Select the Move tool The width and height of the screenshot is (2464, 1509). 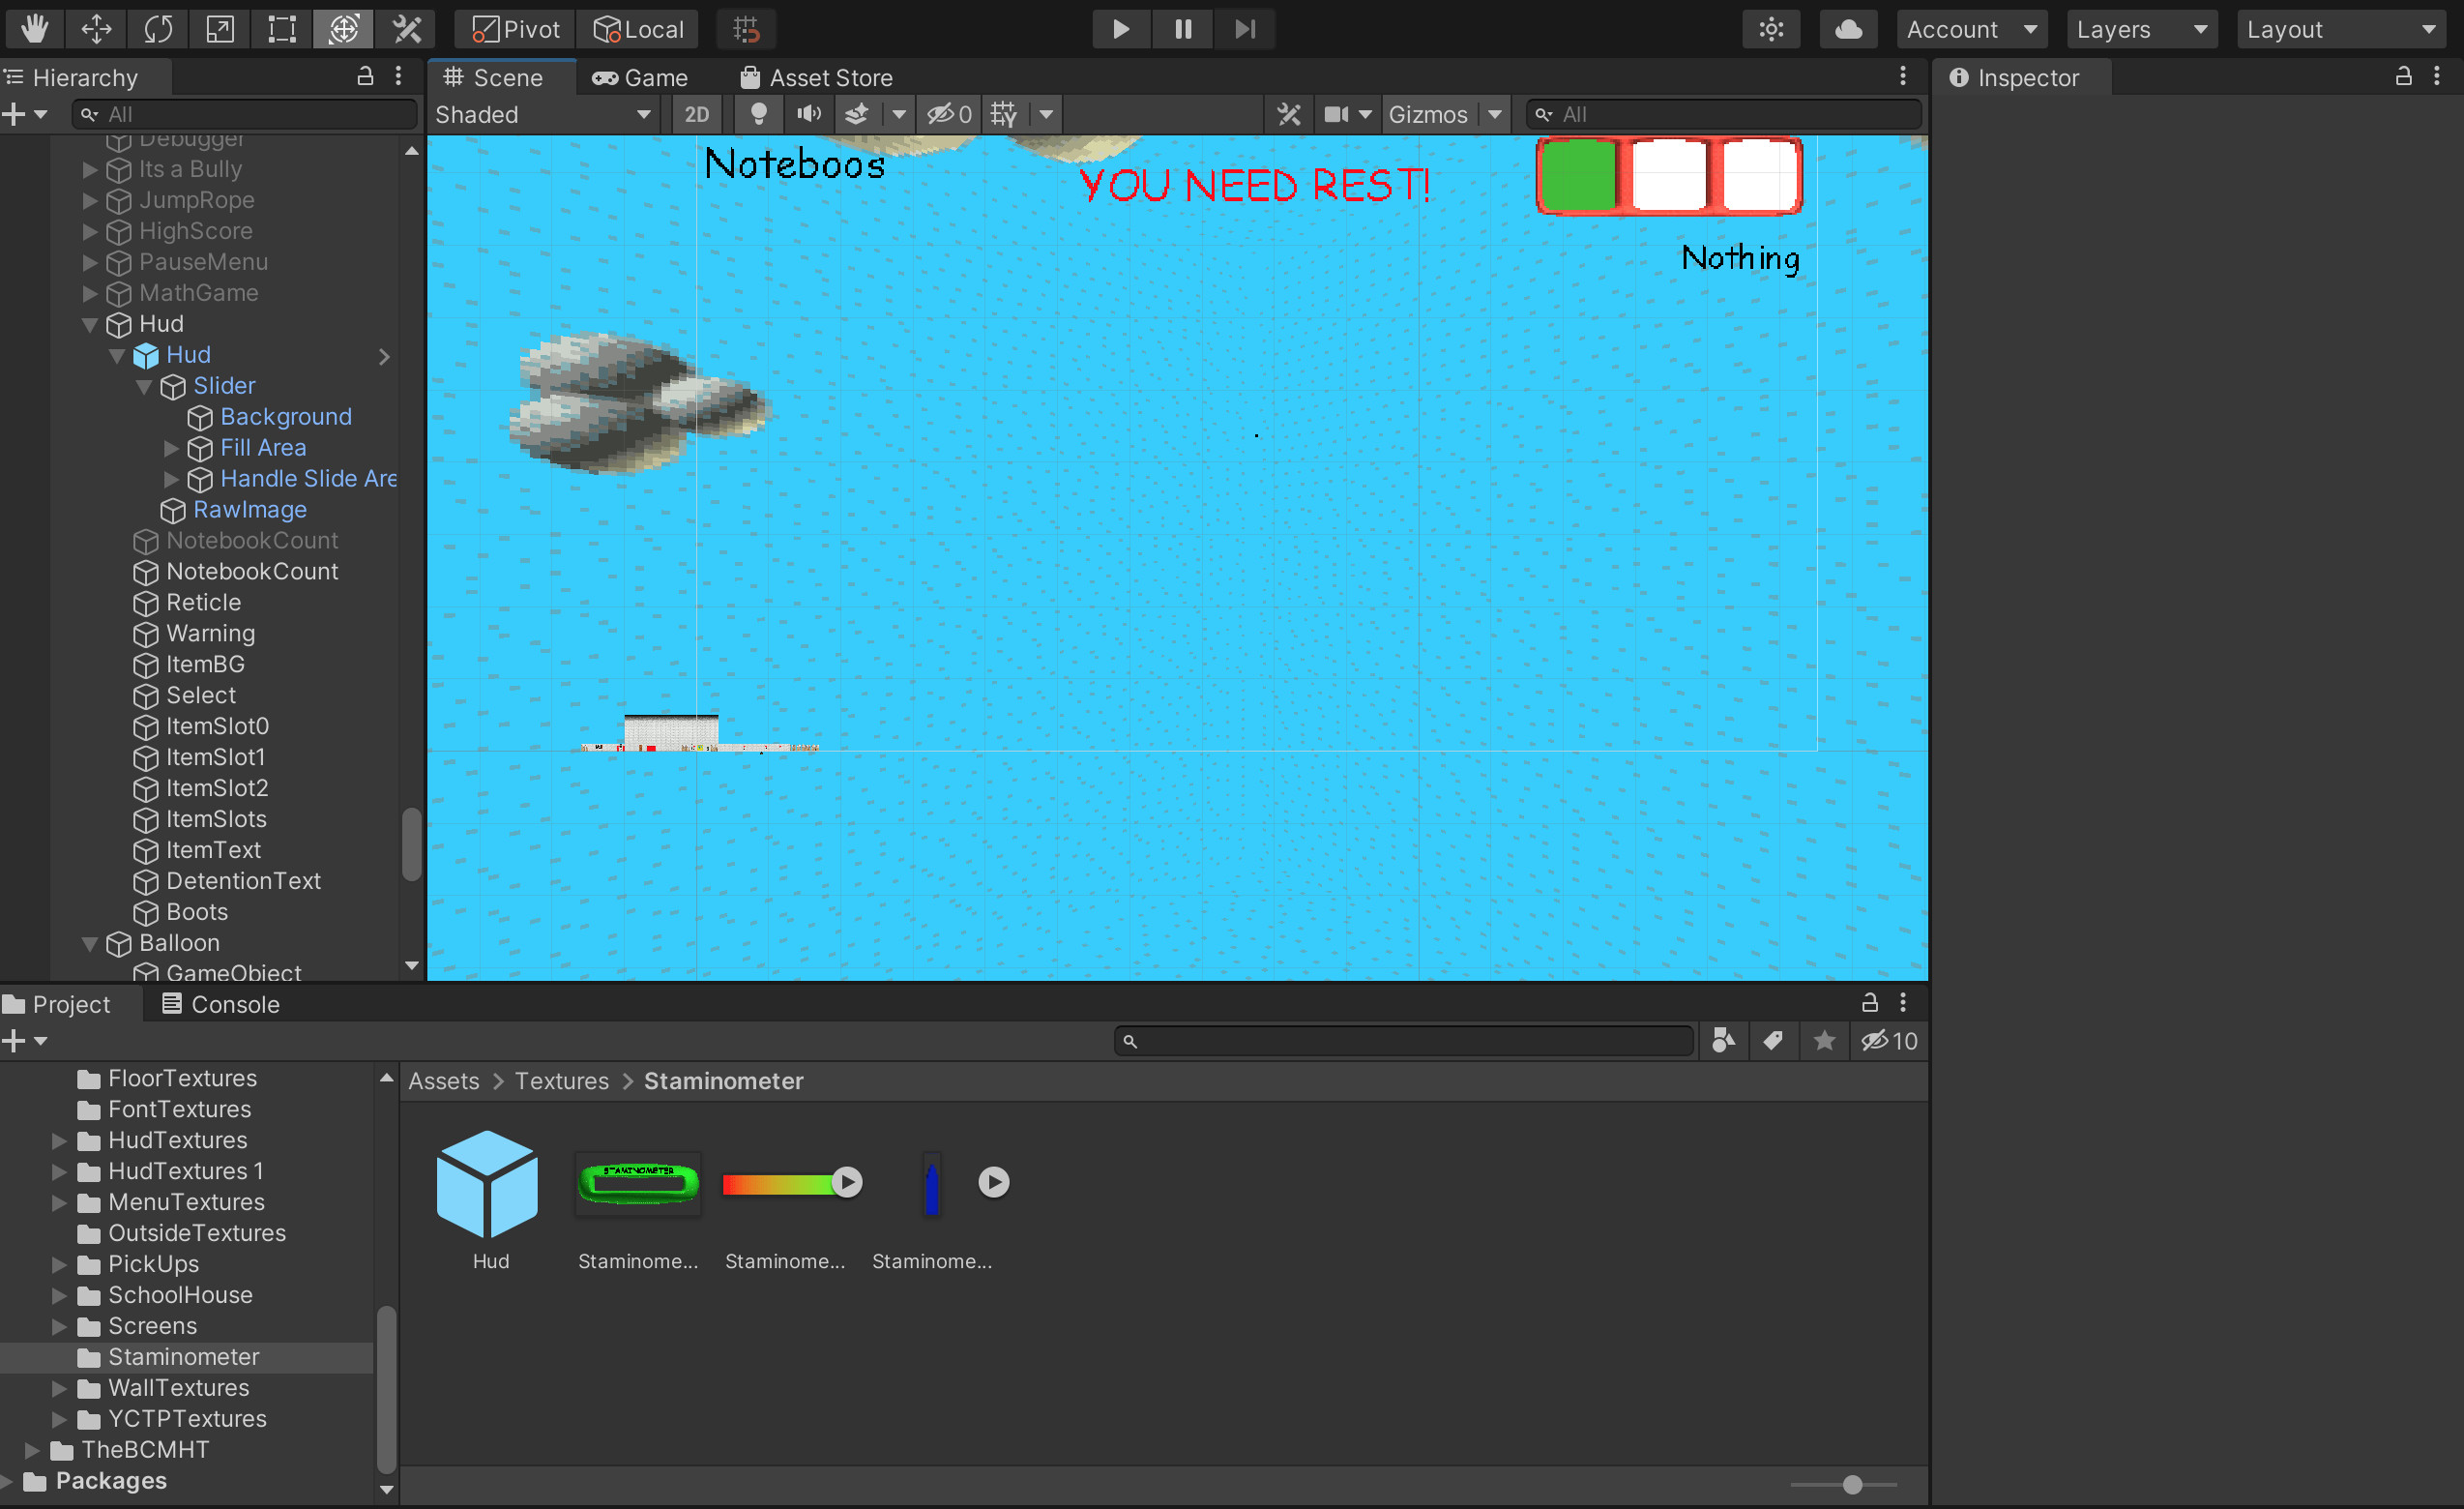click(96, 29)
